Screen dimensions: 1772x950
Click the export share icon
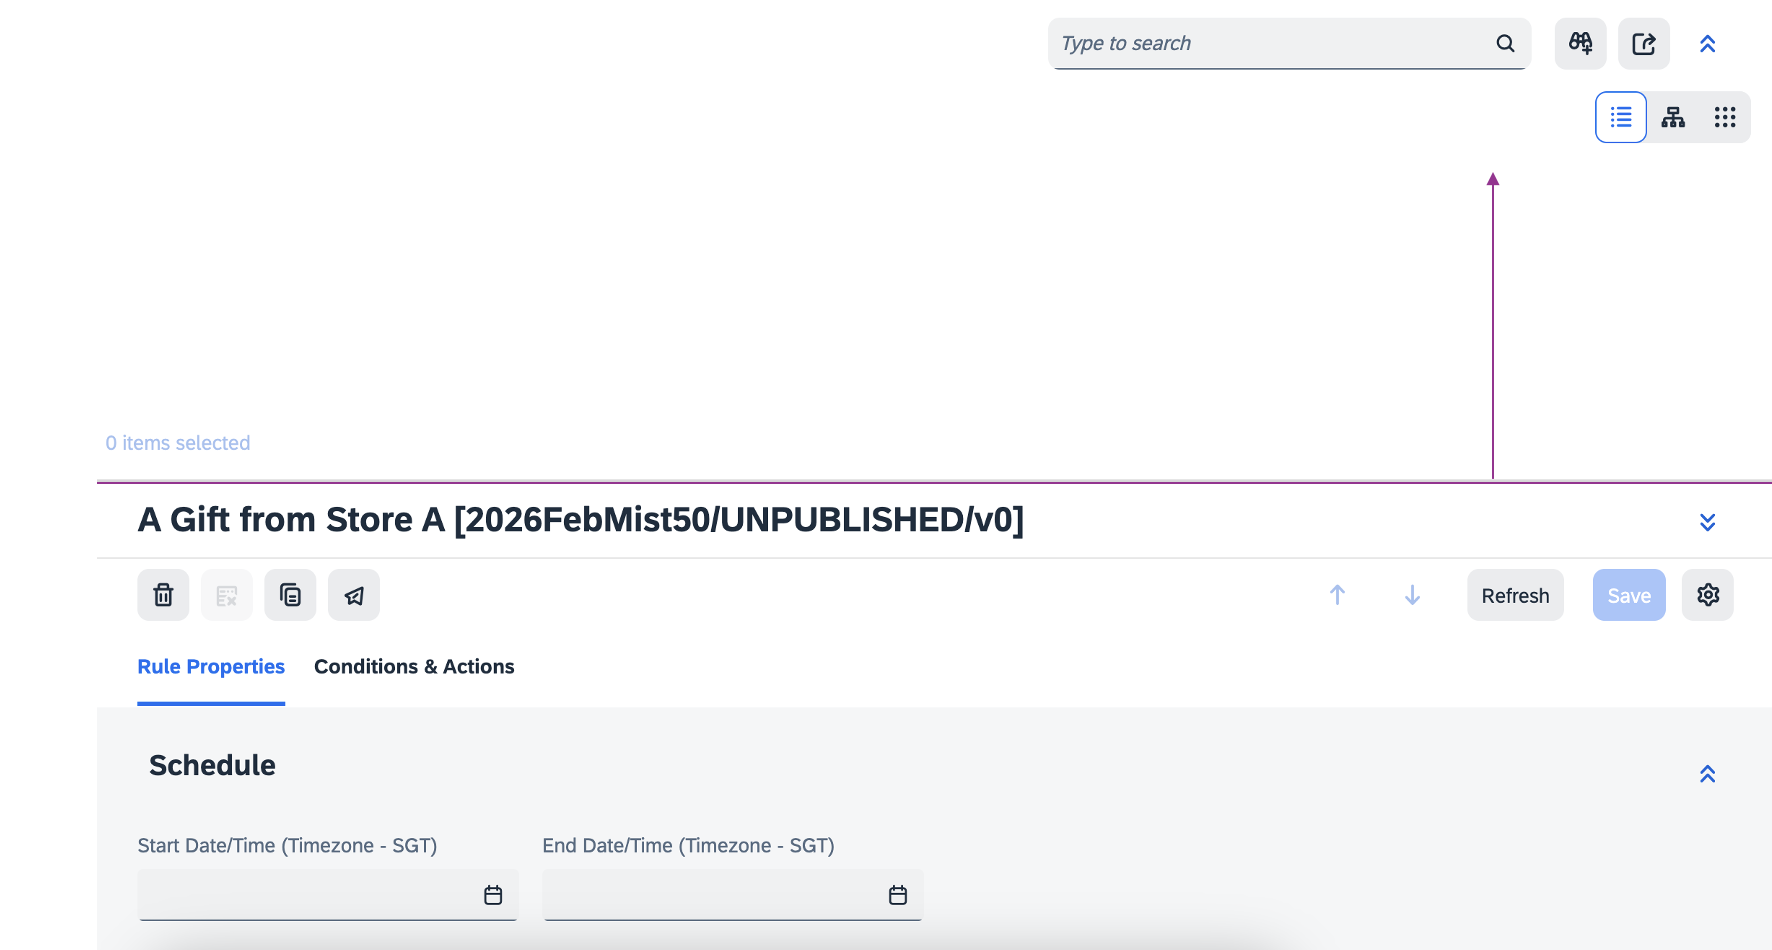[1644, 43]
